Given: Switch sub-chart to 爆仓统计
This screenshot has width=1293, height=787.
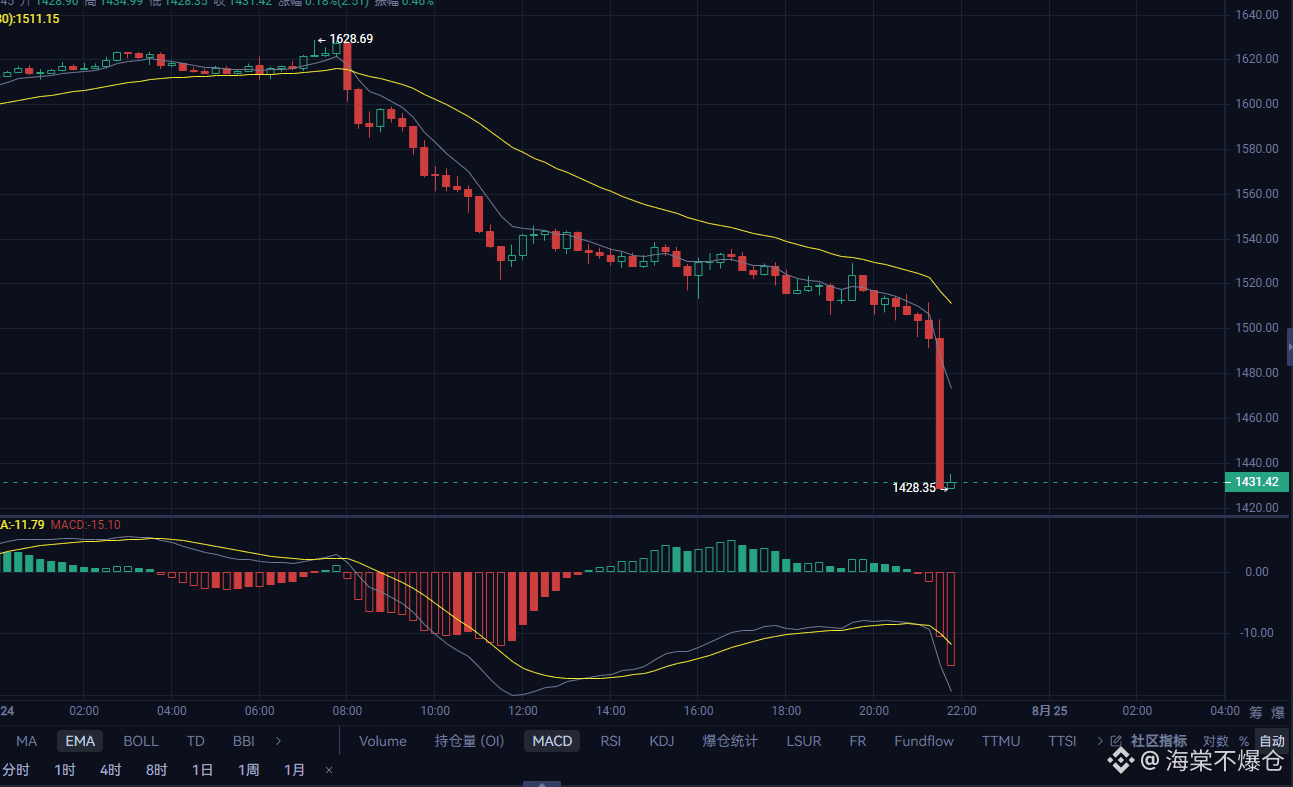Looking at the screenshot, I should click(x=730, y=741).
